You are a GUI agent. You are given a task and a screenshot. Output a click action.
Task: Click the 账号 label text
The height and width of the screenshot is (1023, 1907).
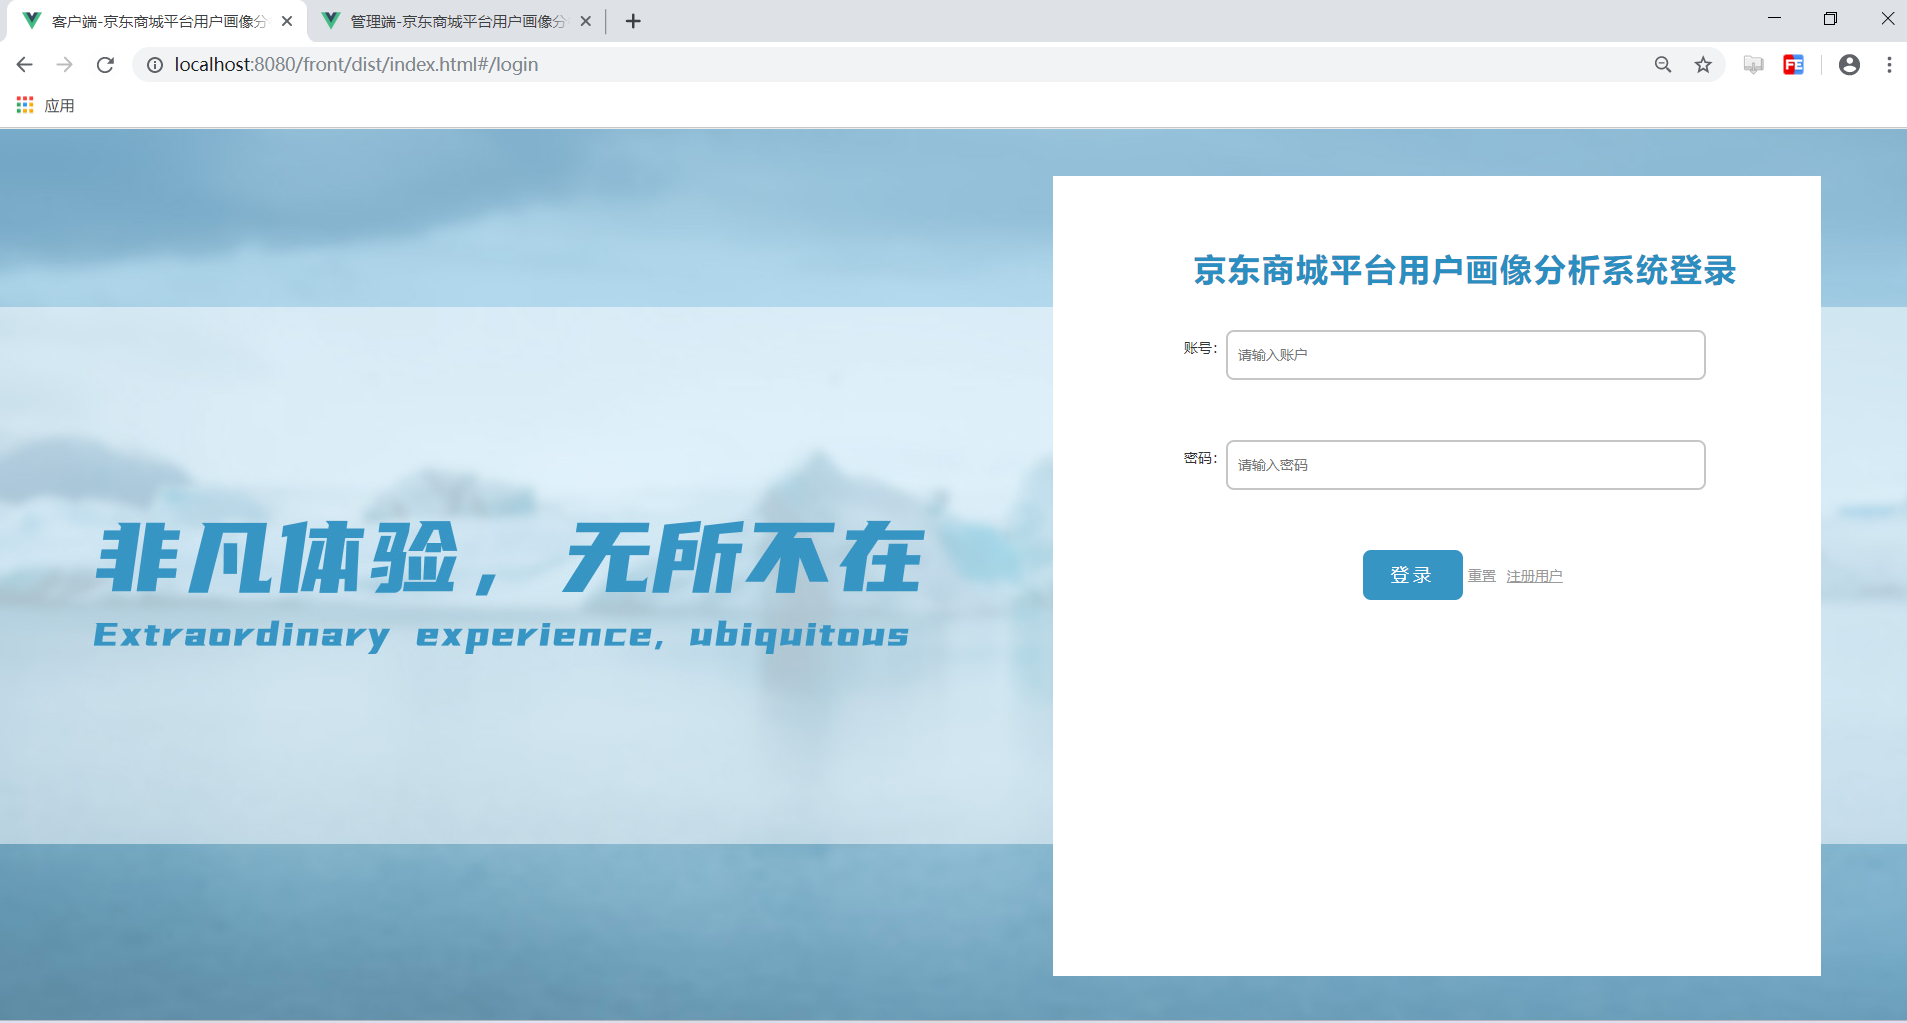click(1200, 348)
